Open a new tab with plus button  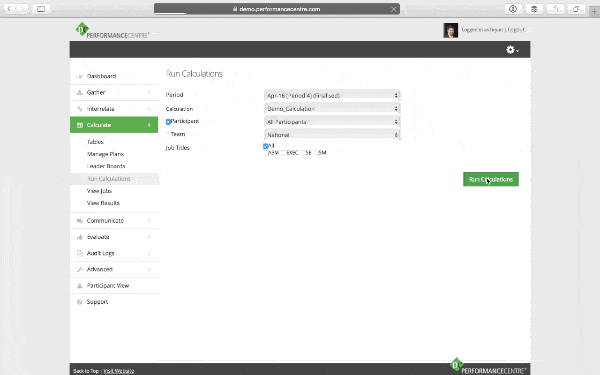coord(594,11)
